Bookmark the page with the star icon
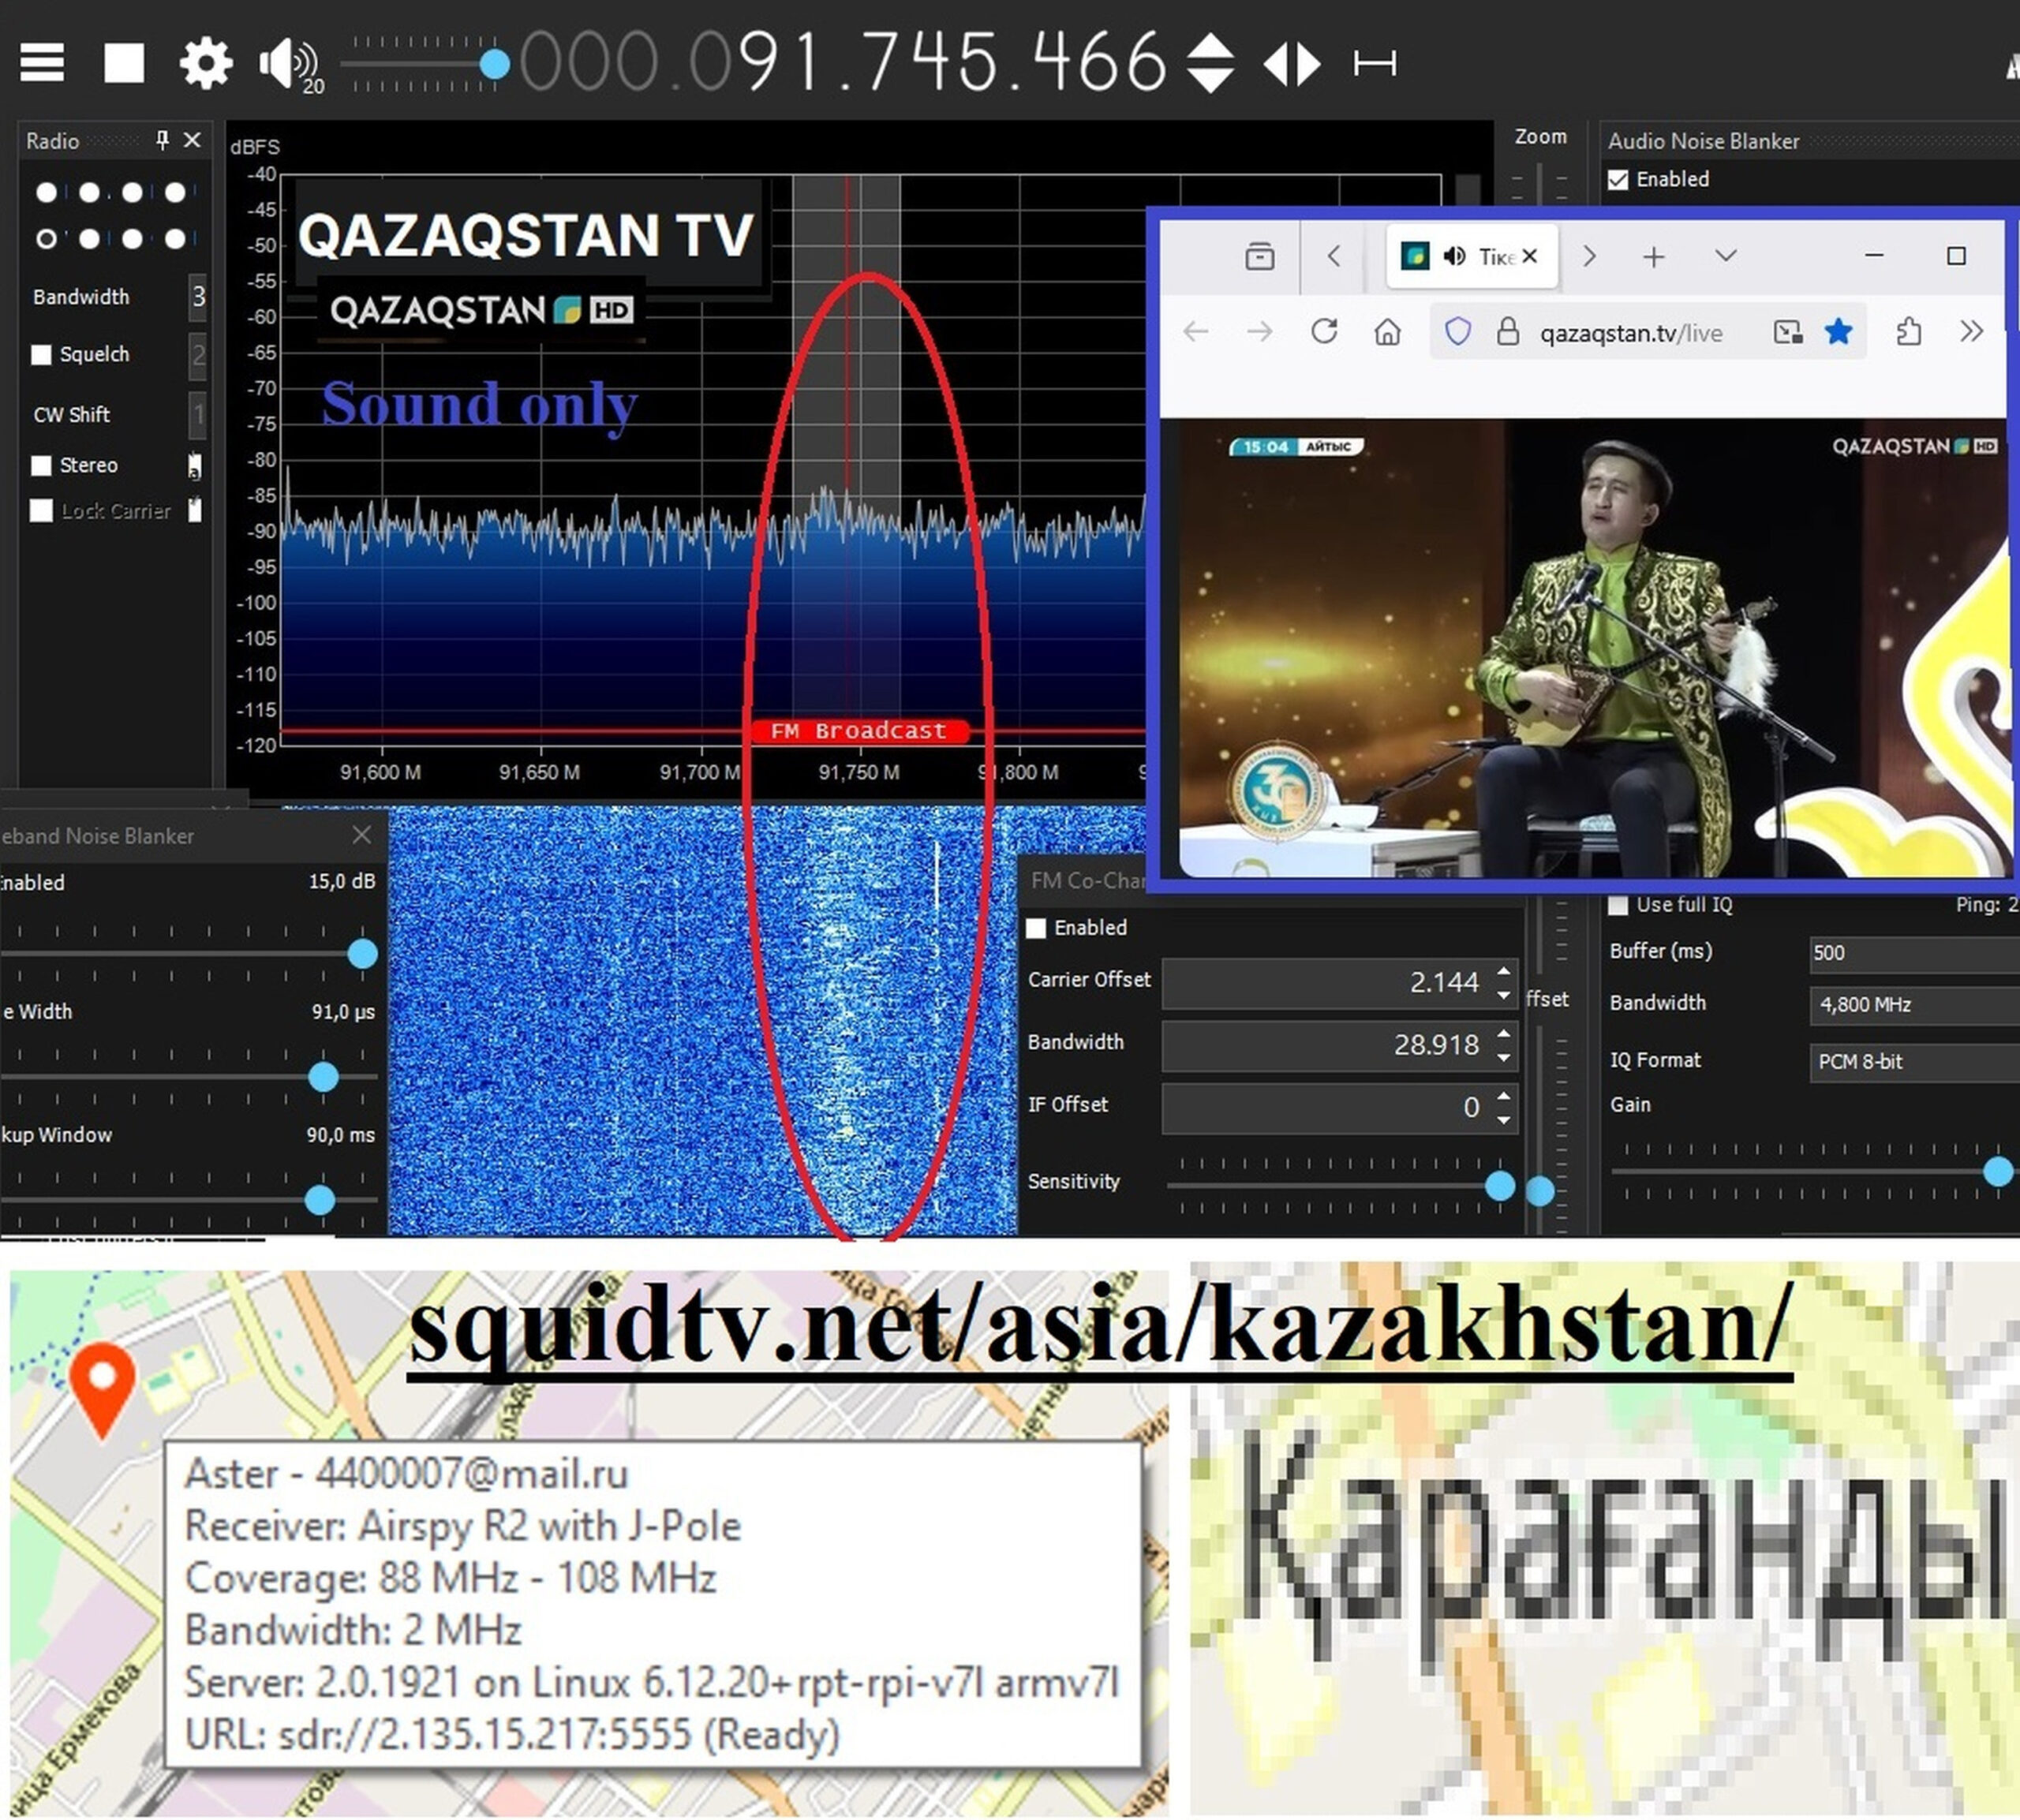This screenshot has width=2020, height=1820. (x=1838, y=331)
